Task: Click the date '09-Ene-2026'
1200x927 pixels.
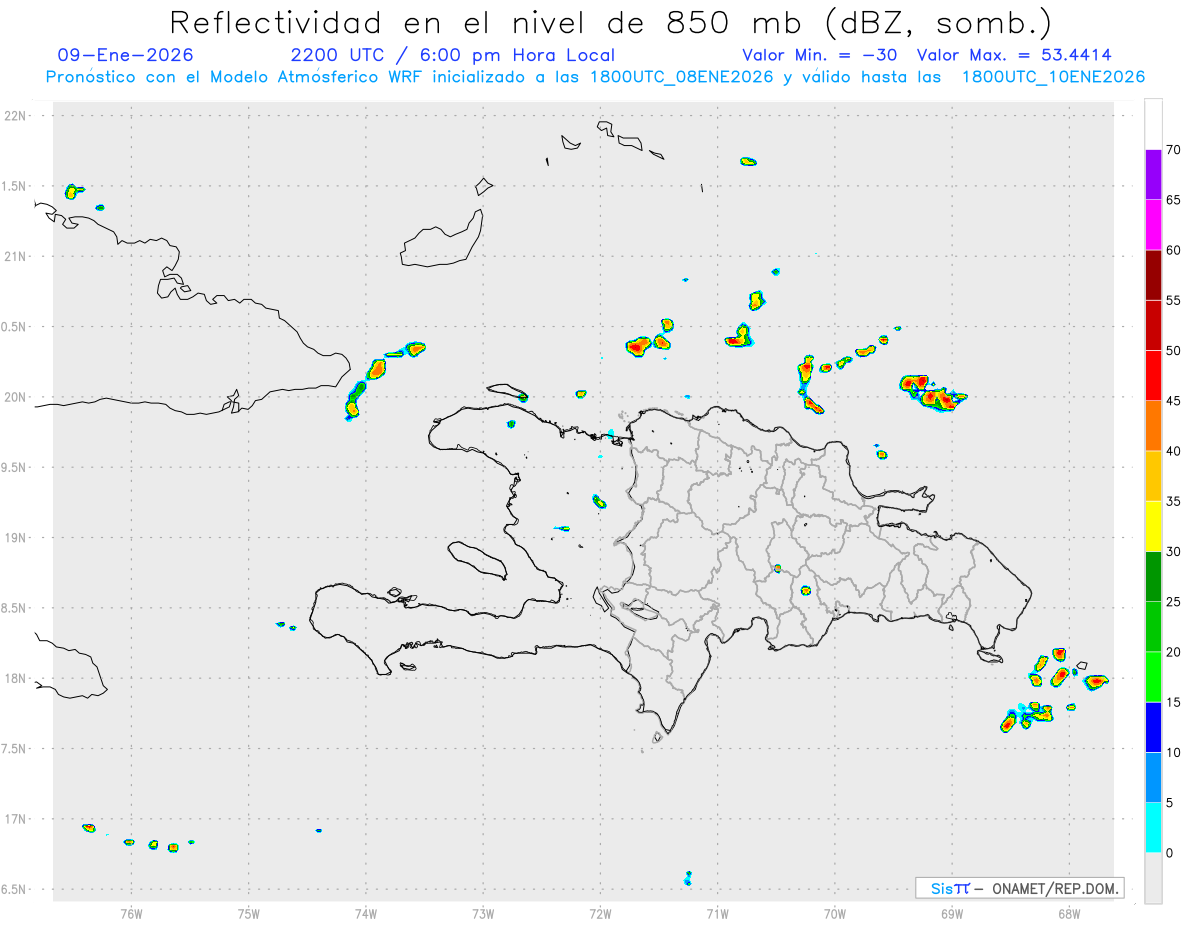Action: click(x=126, y=55)
